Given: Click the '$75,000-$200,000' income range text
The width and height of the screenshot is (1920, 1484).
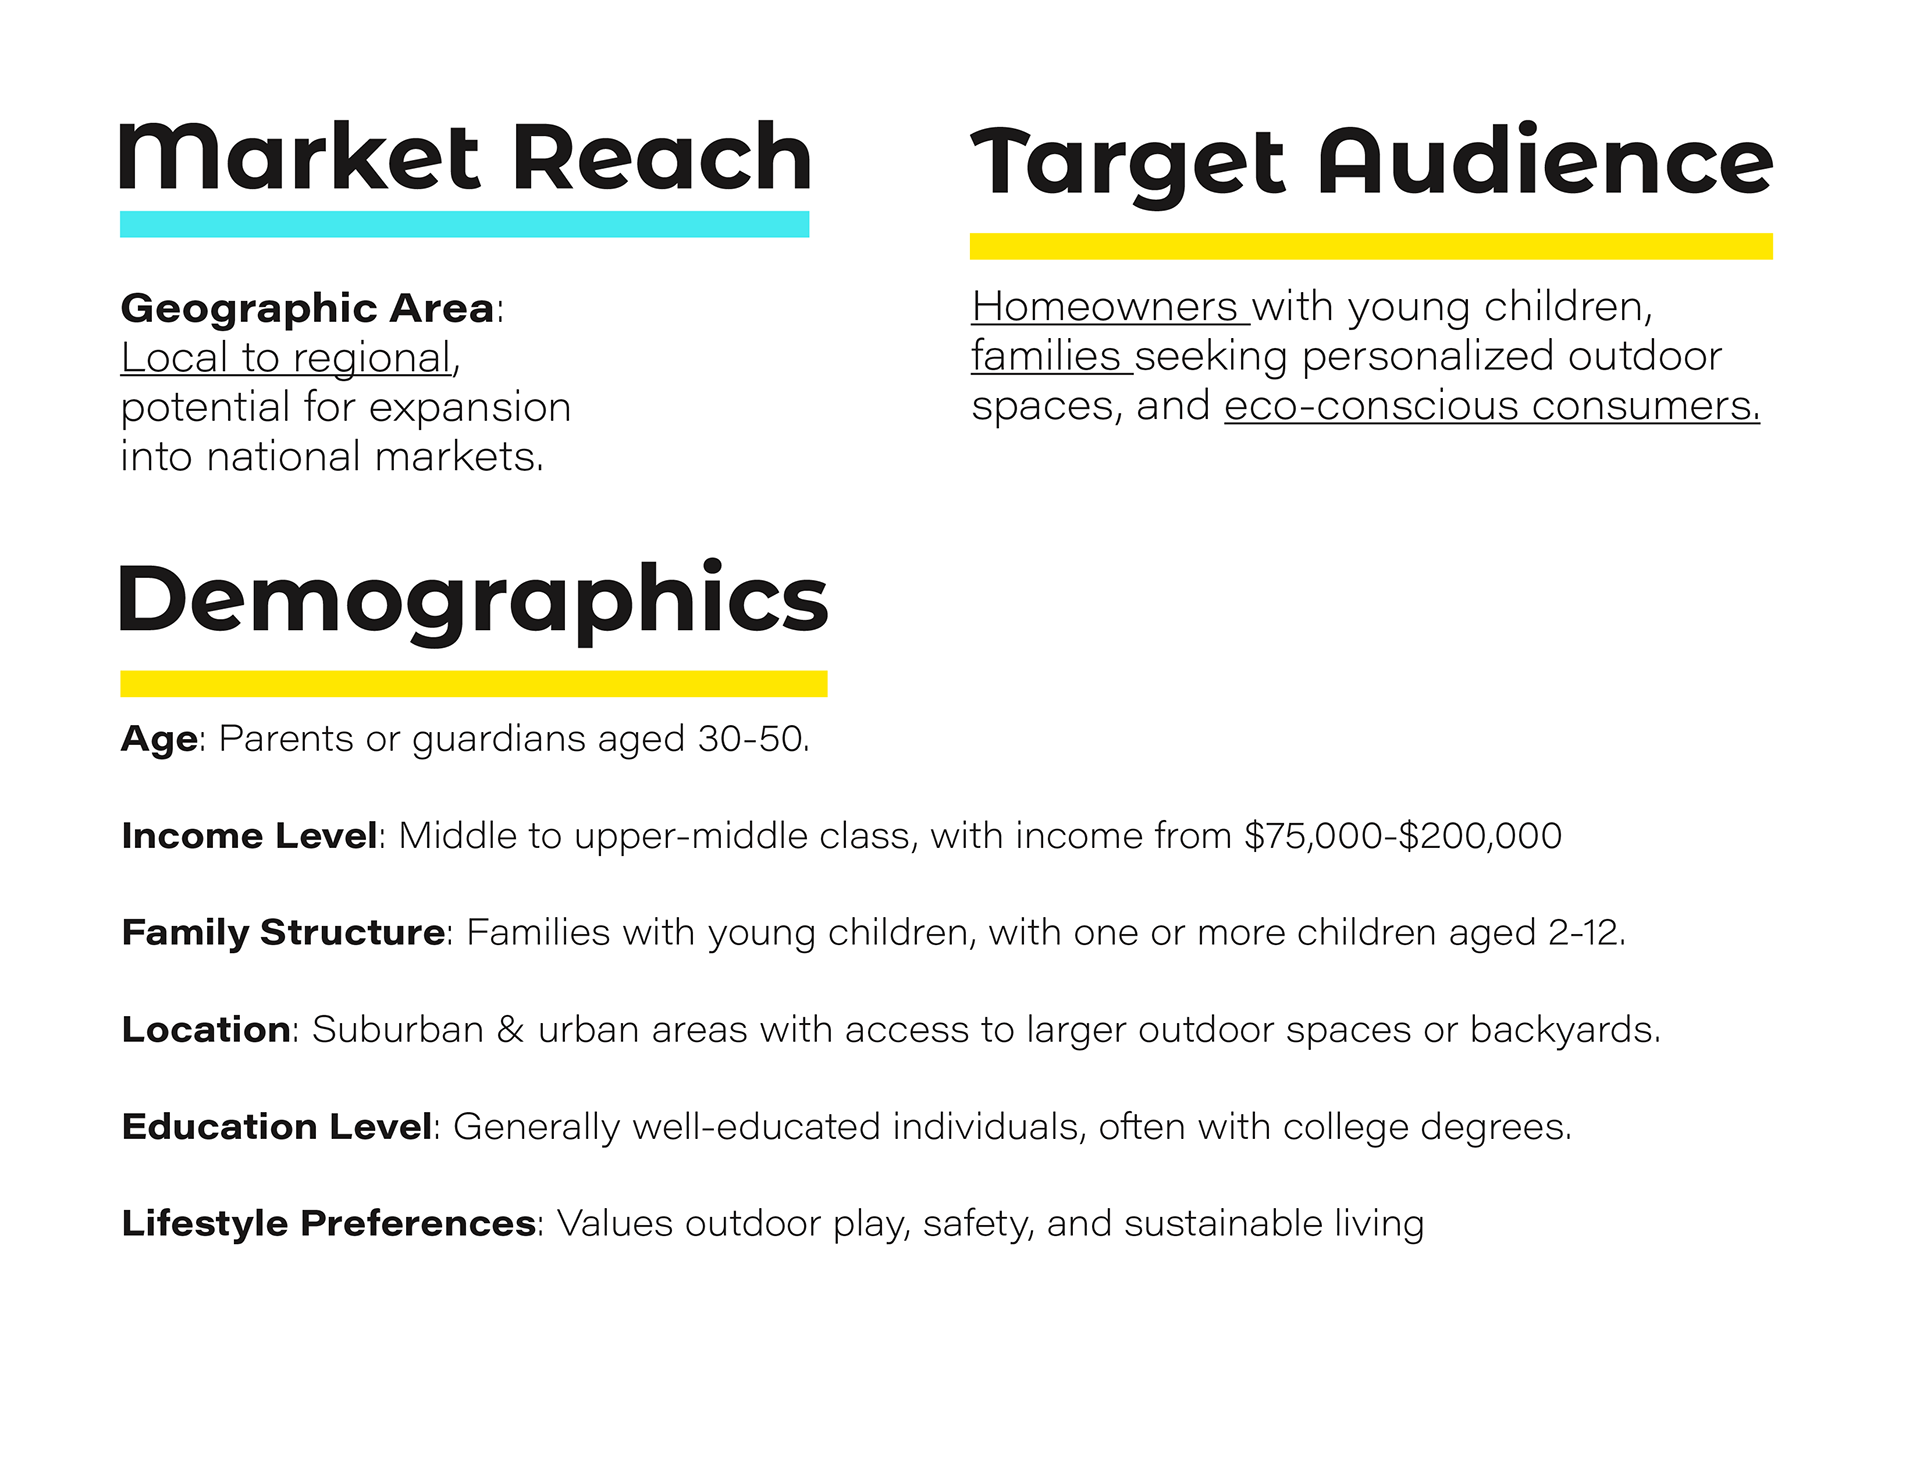Looking at the screenshot, I should 1403,836.
